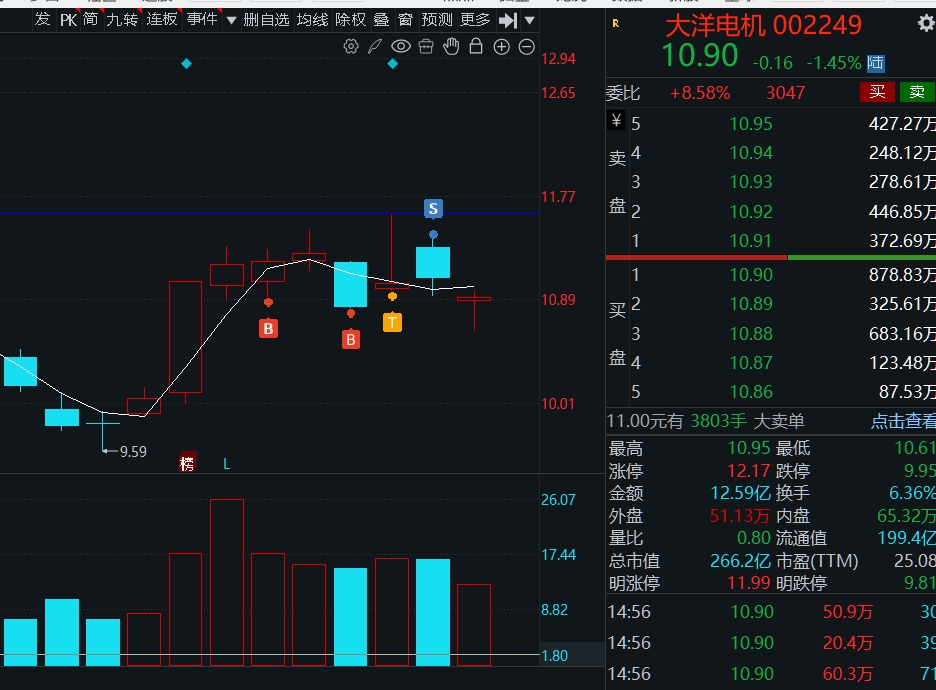Select buy level 1 price 10.90

[751, 275]
